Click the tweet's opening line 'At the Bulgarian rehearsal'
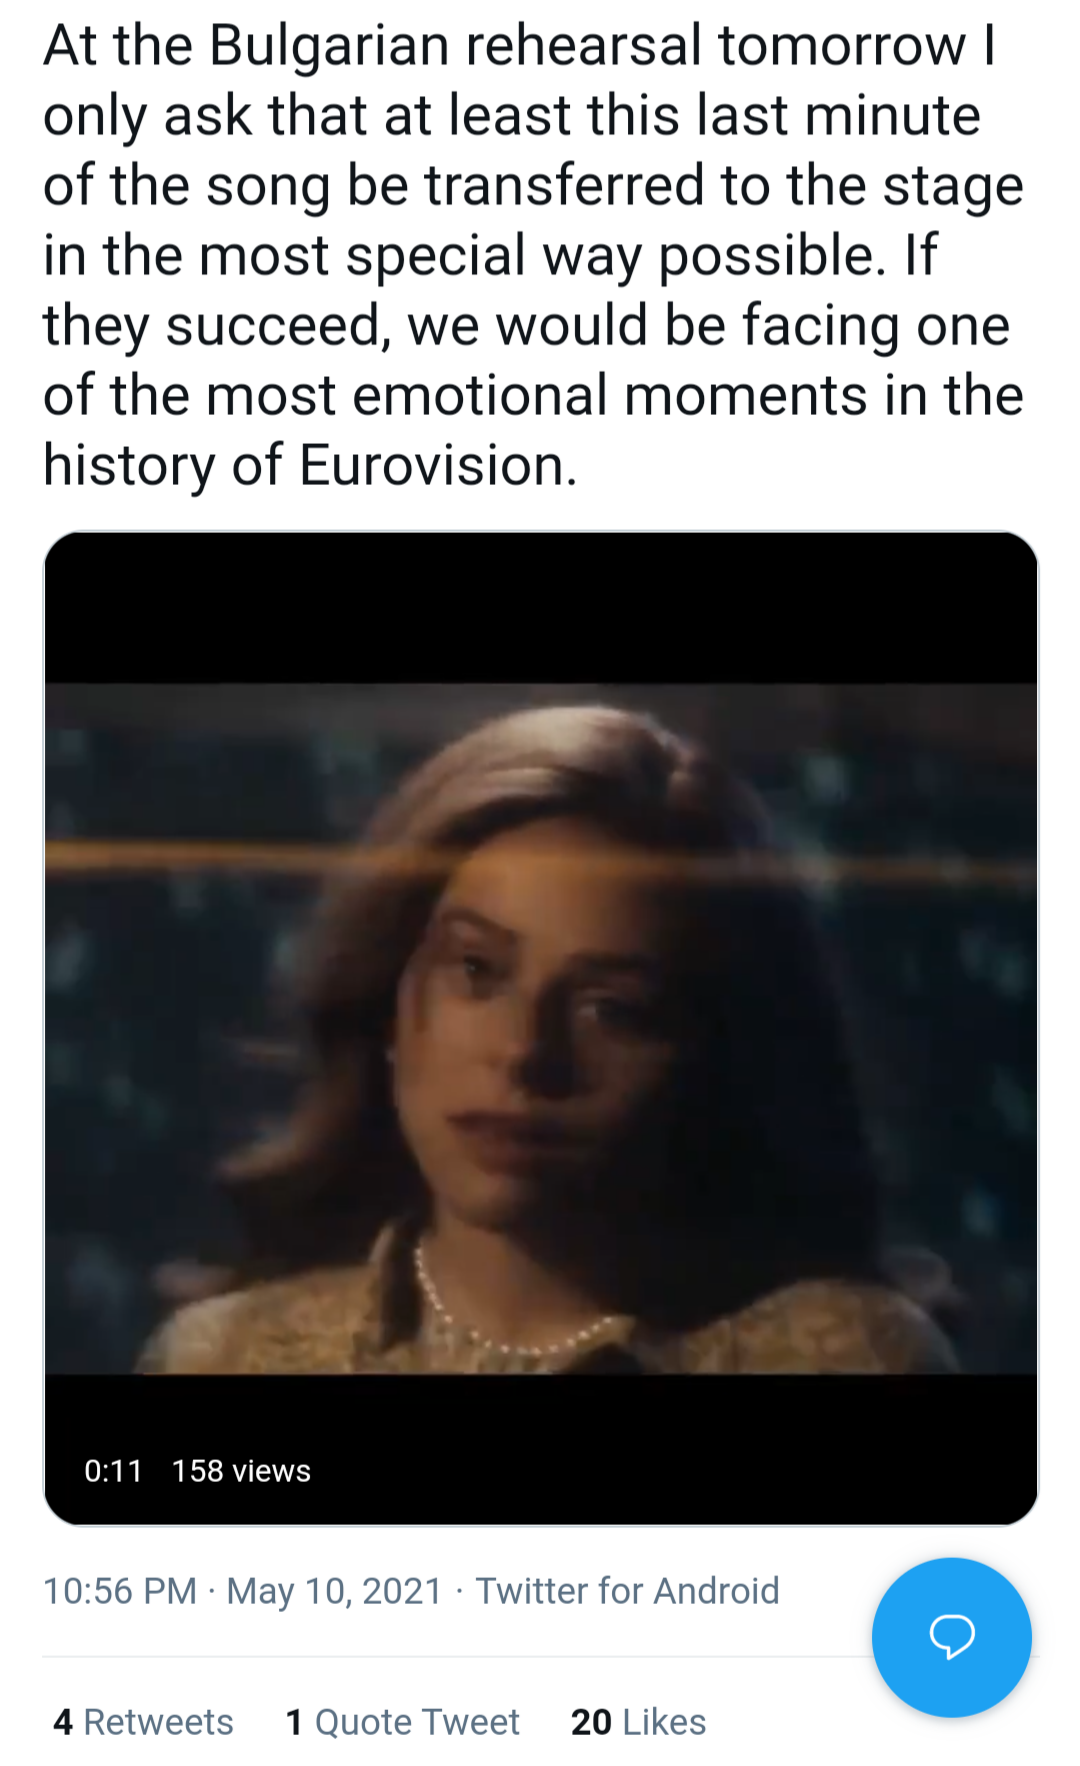1080x1766 pixels. pyautogui.click(x=519, y=47)
